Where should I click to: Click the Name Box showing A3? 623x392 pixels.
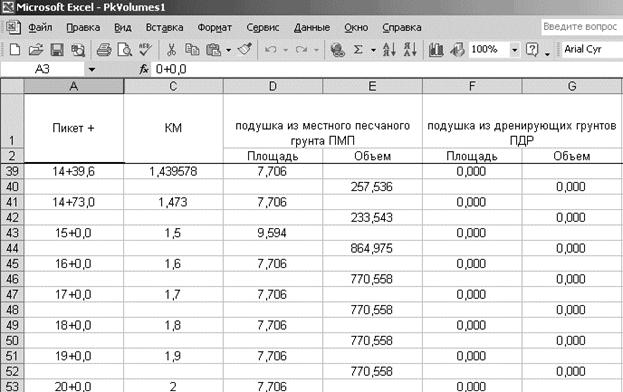(x=43, y=70)
